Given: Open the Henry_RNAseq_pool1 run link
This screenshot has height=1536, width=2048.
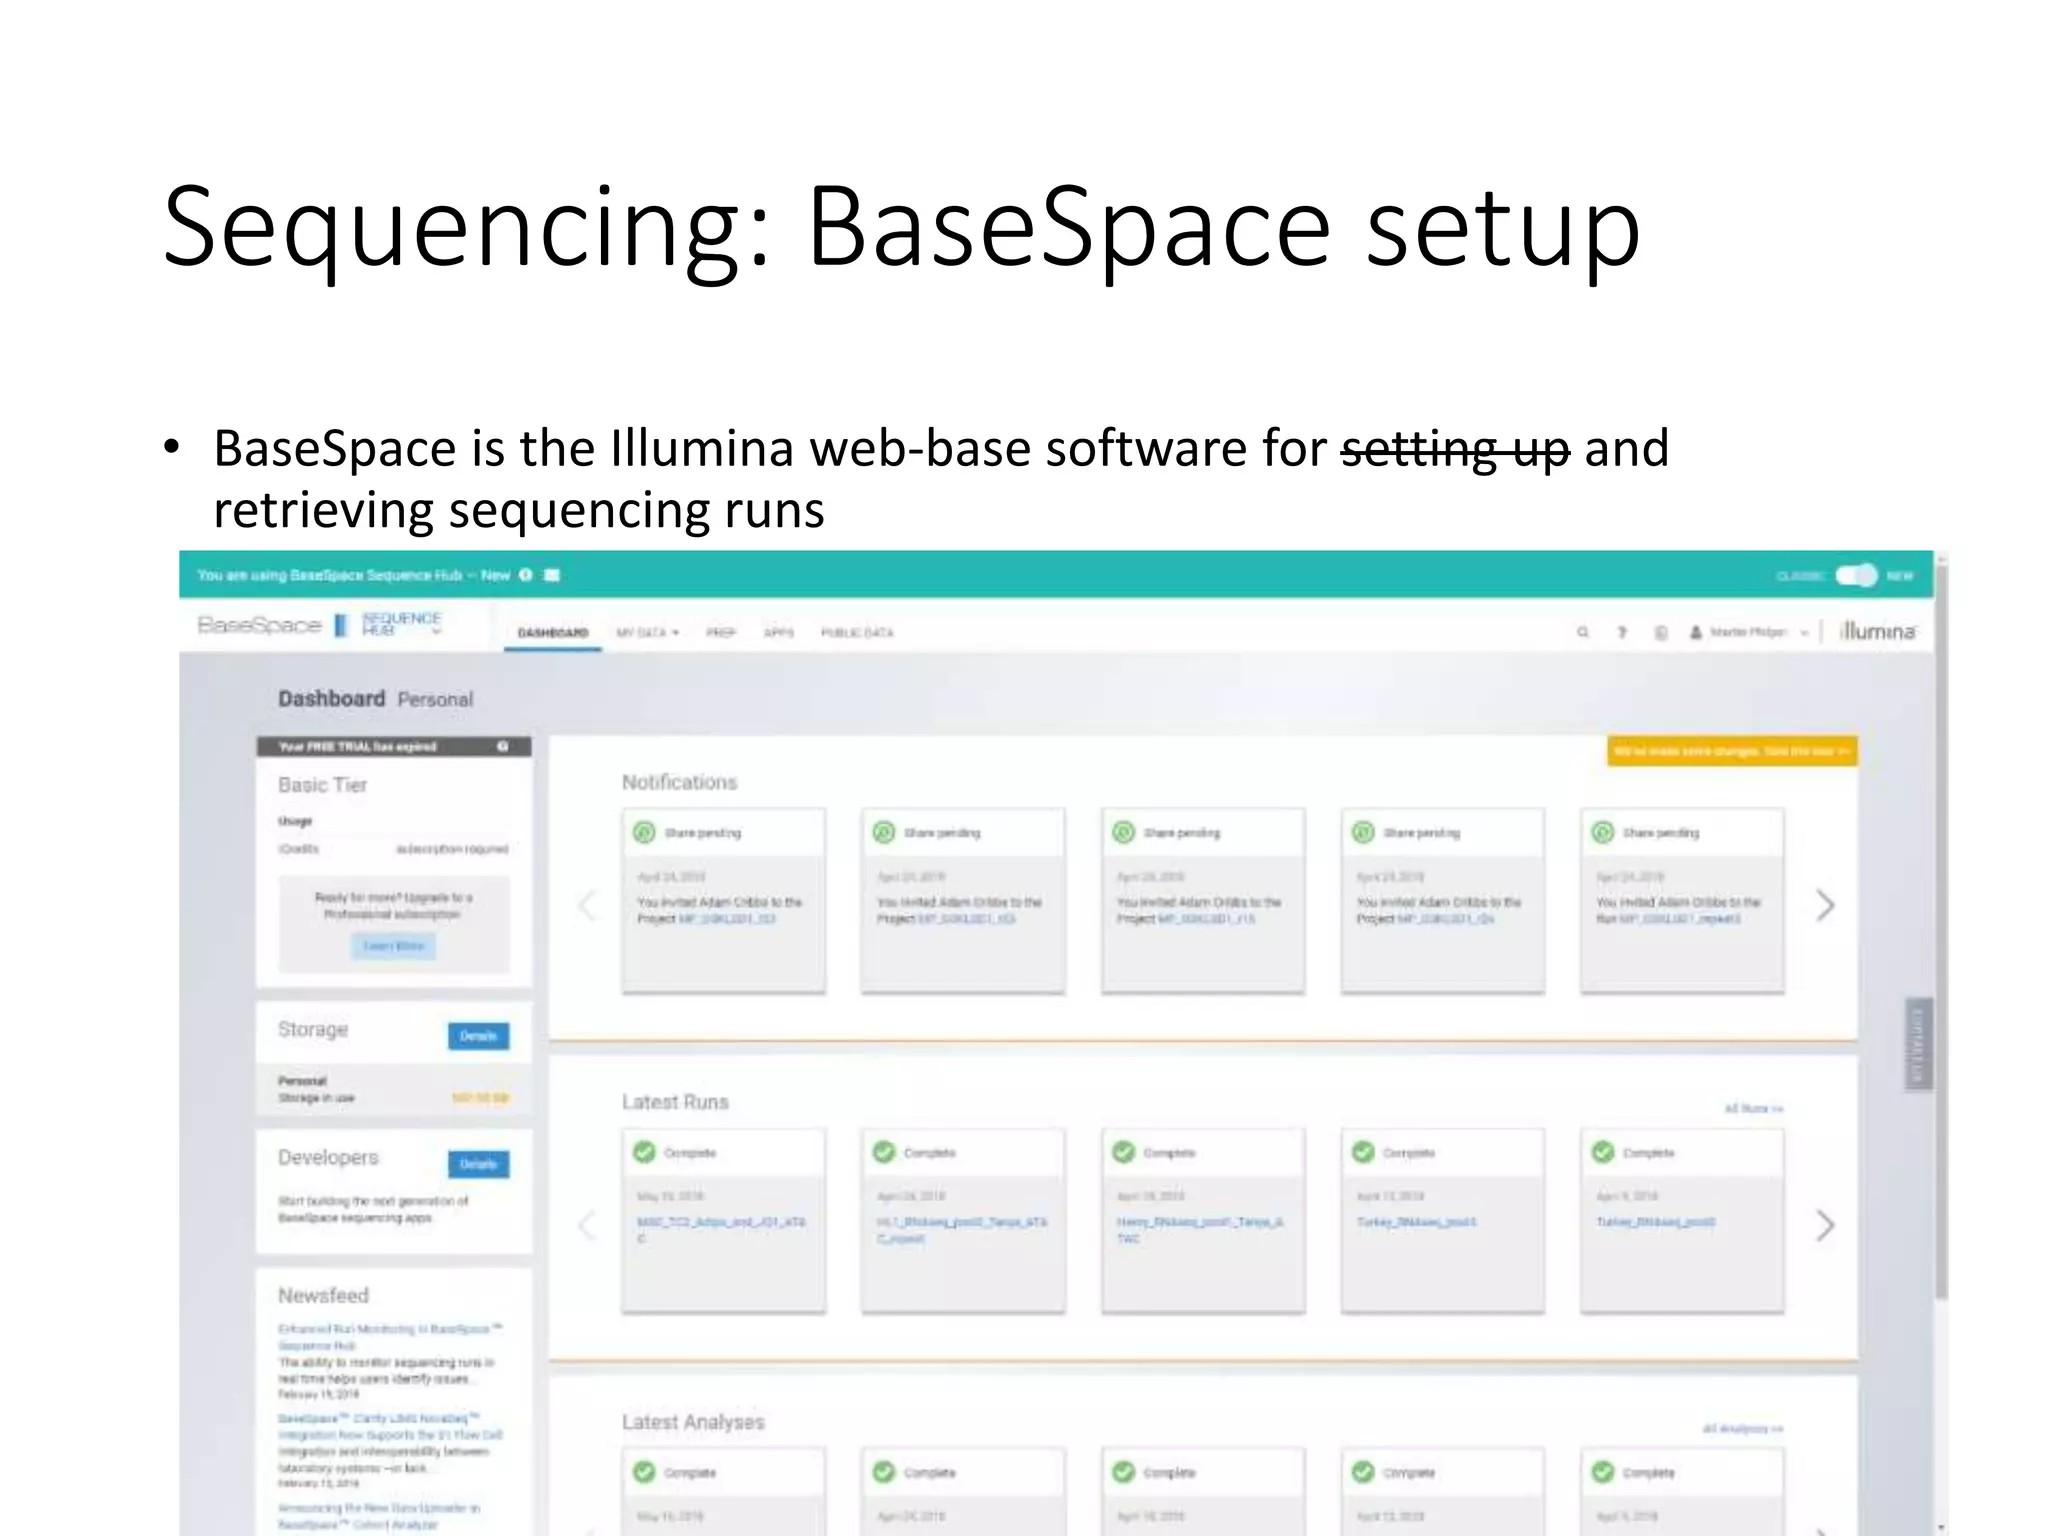Looking at the screenshot, I should 1200,1230.
